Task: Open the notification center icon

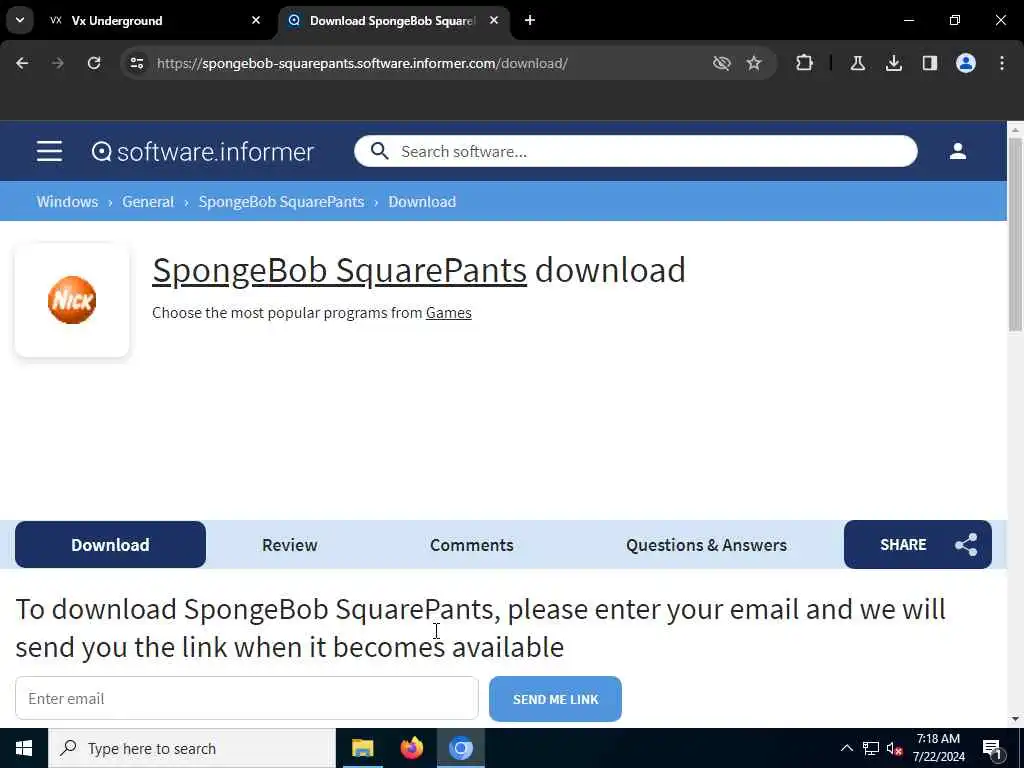Action: [x=993, y=748]
